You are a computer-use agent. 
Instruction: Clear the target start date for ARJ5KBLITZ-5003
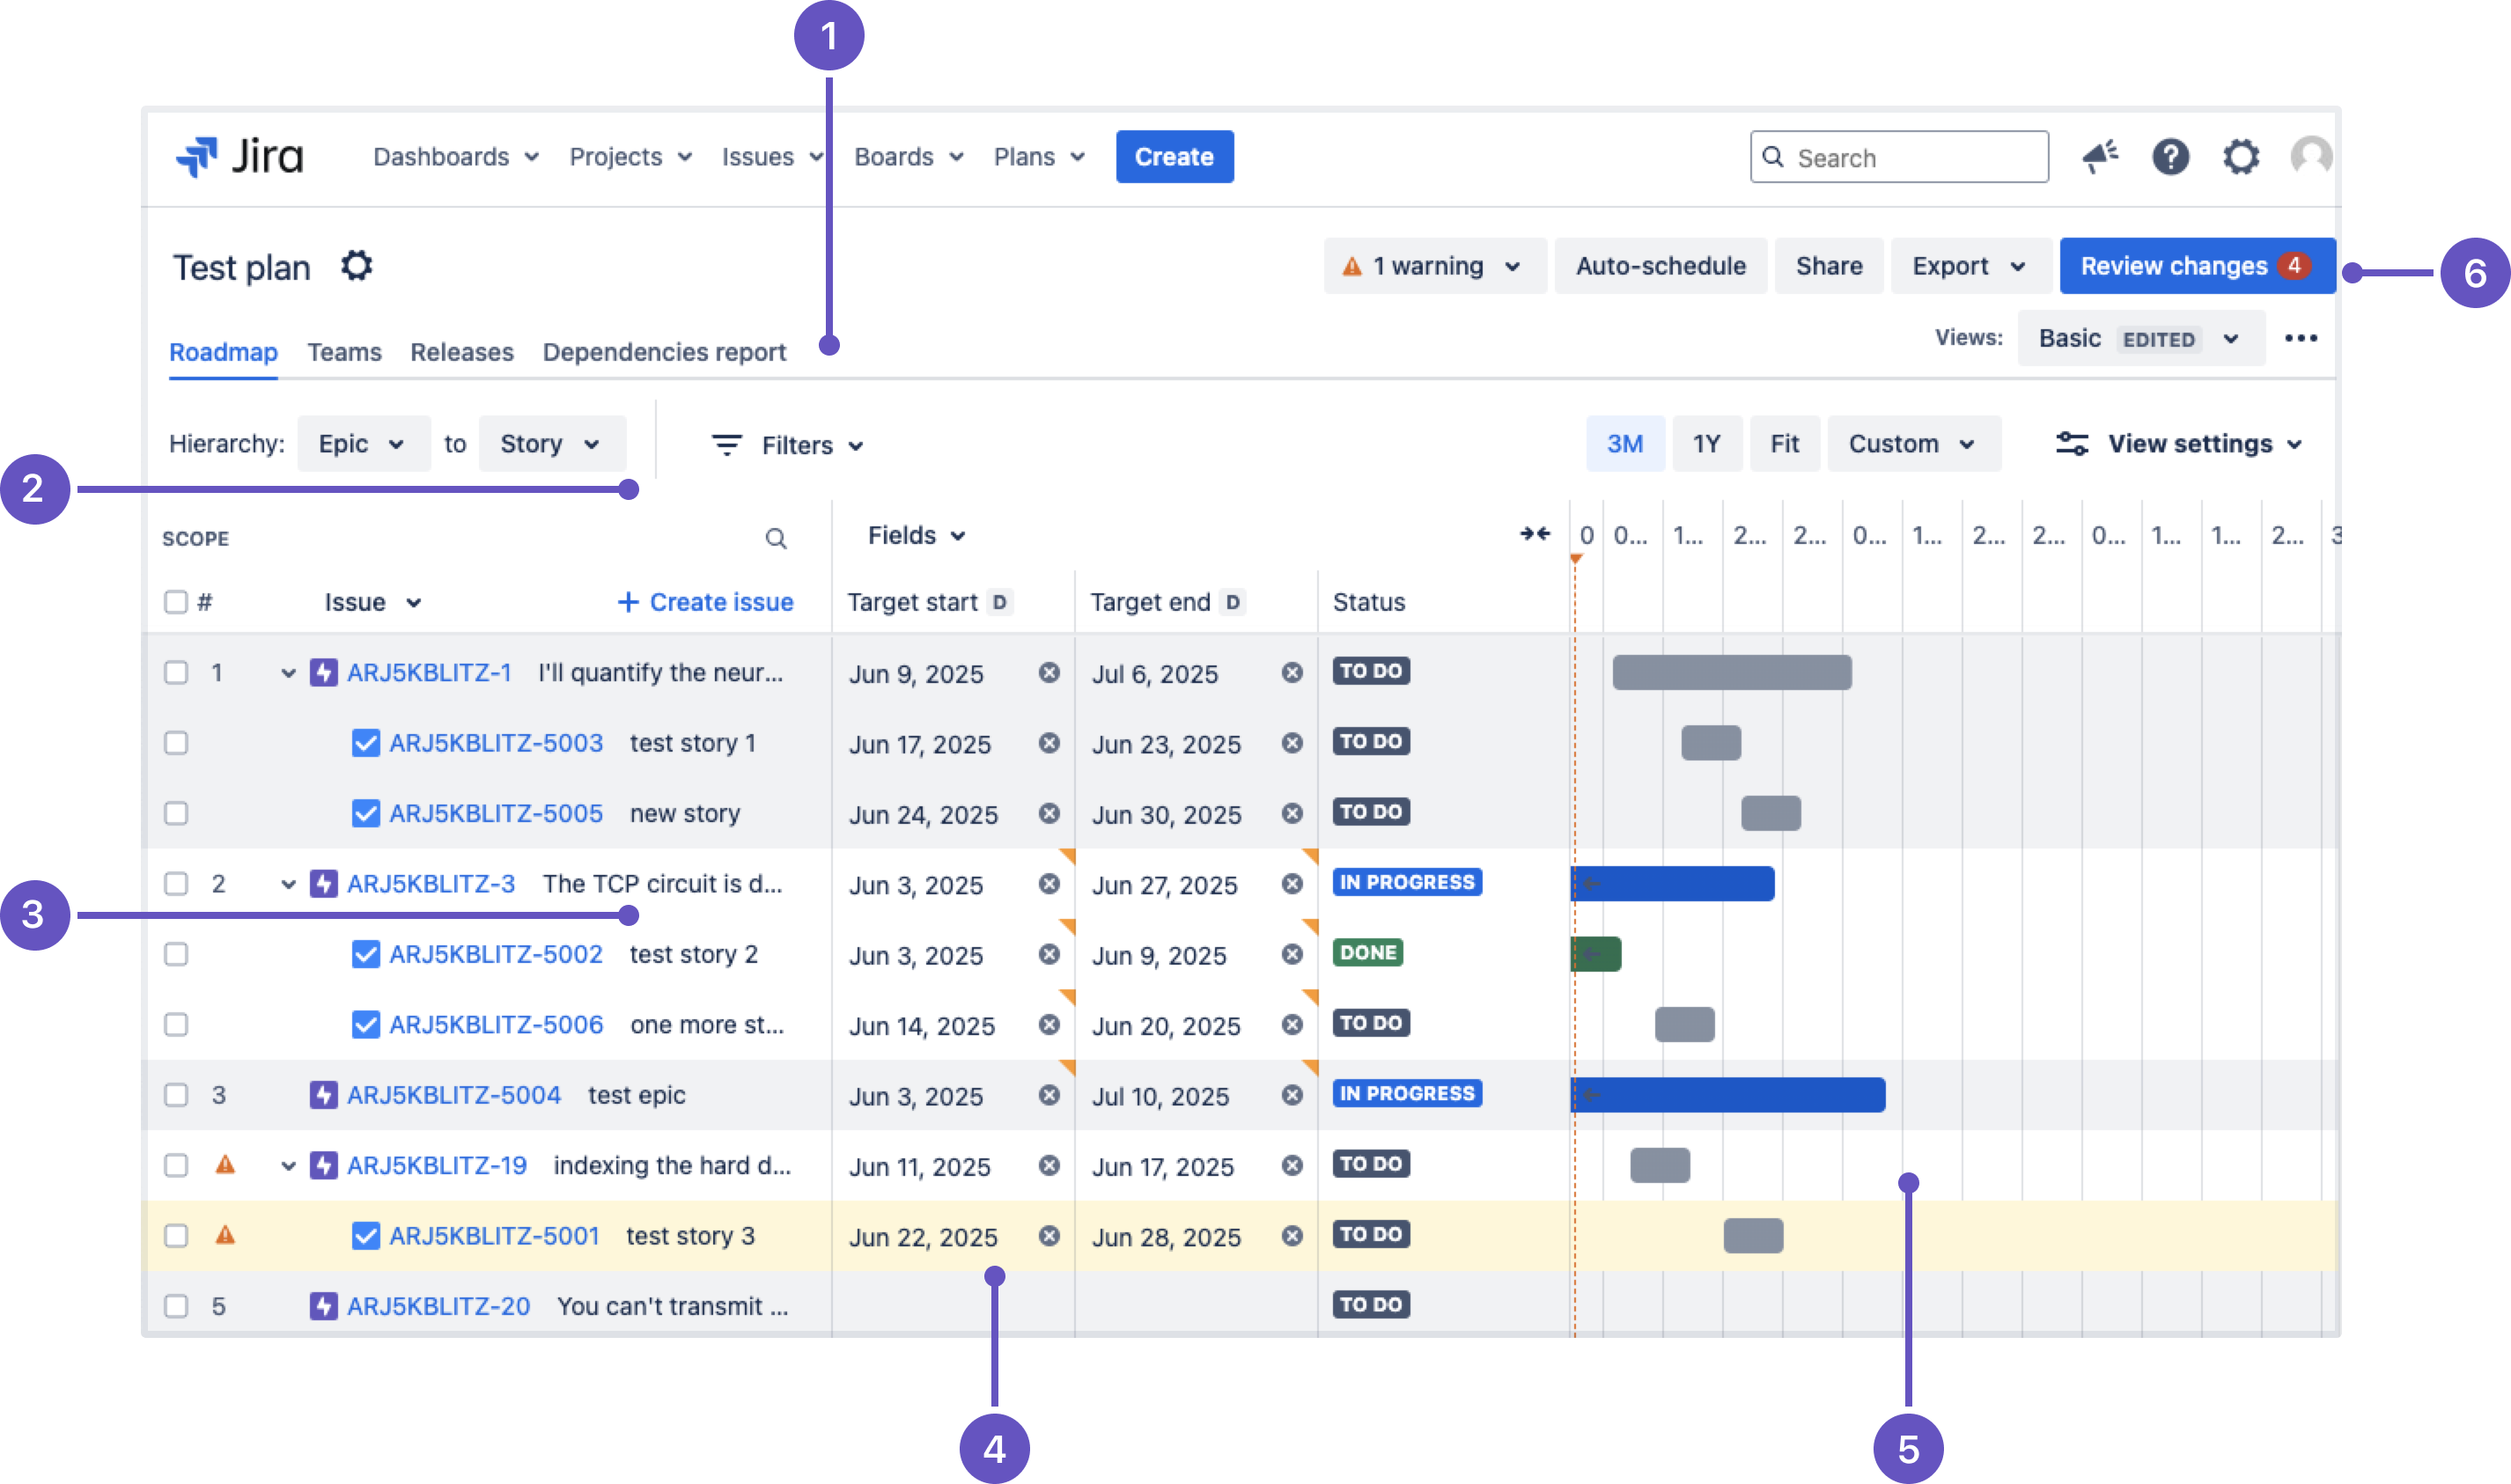point(1049,744)
